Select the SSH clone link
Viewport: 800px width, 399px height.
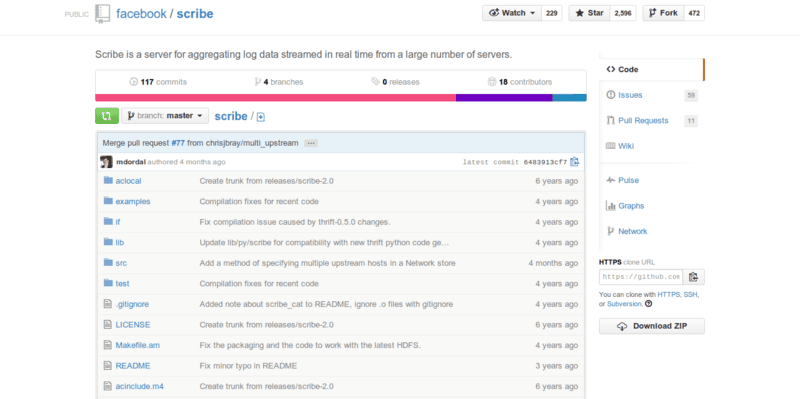click(691, 294)
